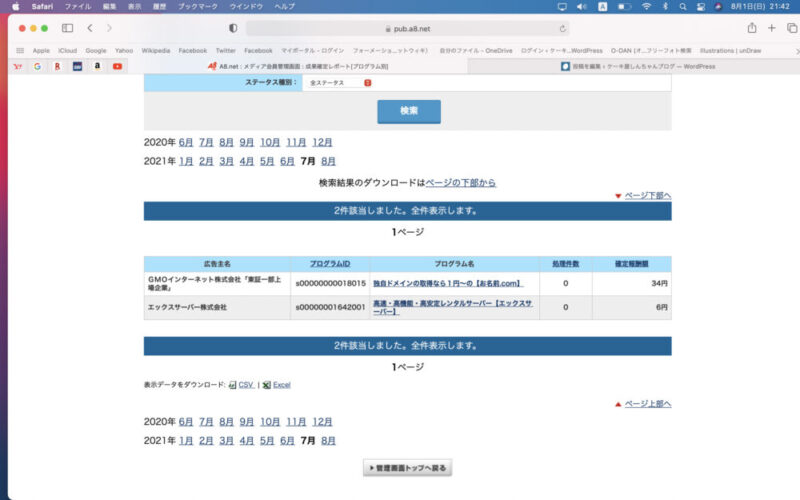Download data via the CSV link
800x500 pixels.
245,385
